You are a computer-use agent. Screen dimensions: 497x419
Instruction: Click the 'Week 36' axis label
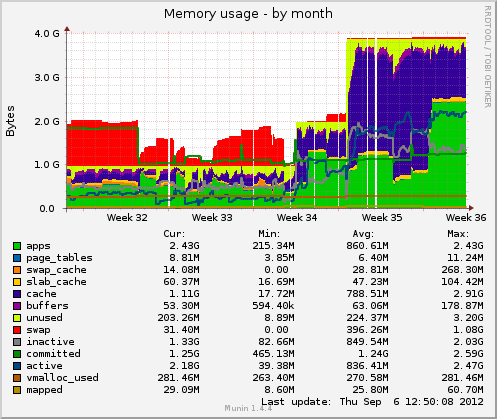pos(466,218)
